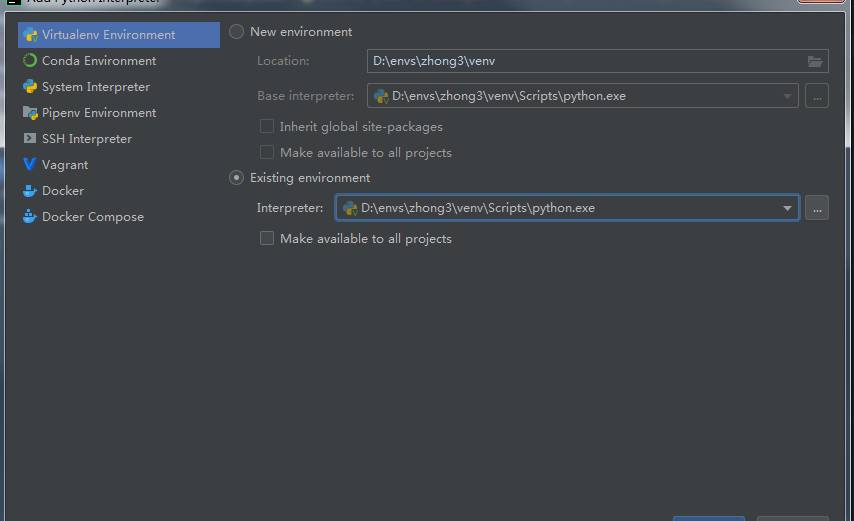Enable Make available to all projects under Existing environment
Viewport: 854px width, 521px height.
267,239
